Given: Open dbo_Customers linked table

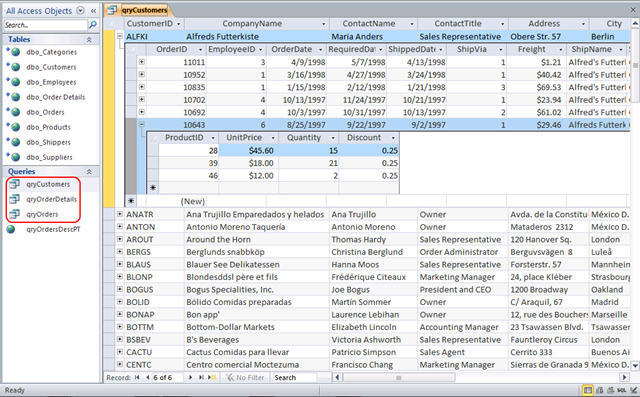Looking at the screenshot, I should [x=51, y=67].
